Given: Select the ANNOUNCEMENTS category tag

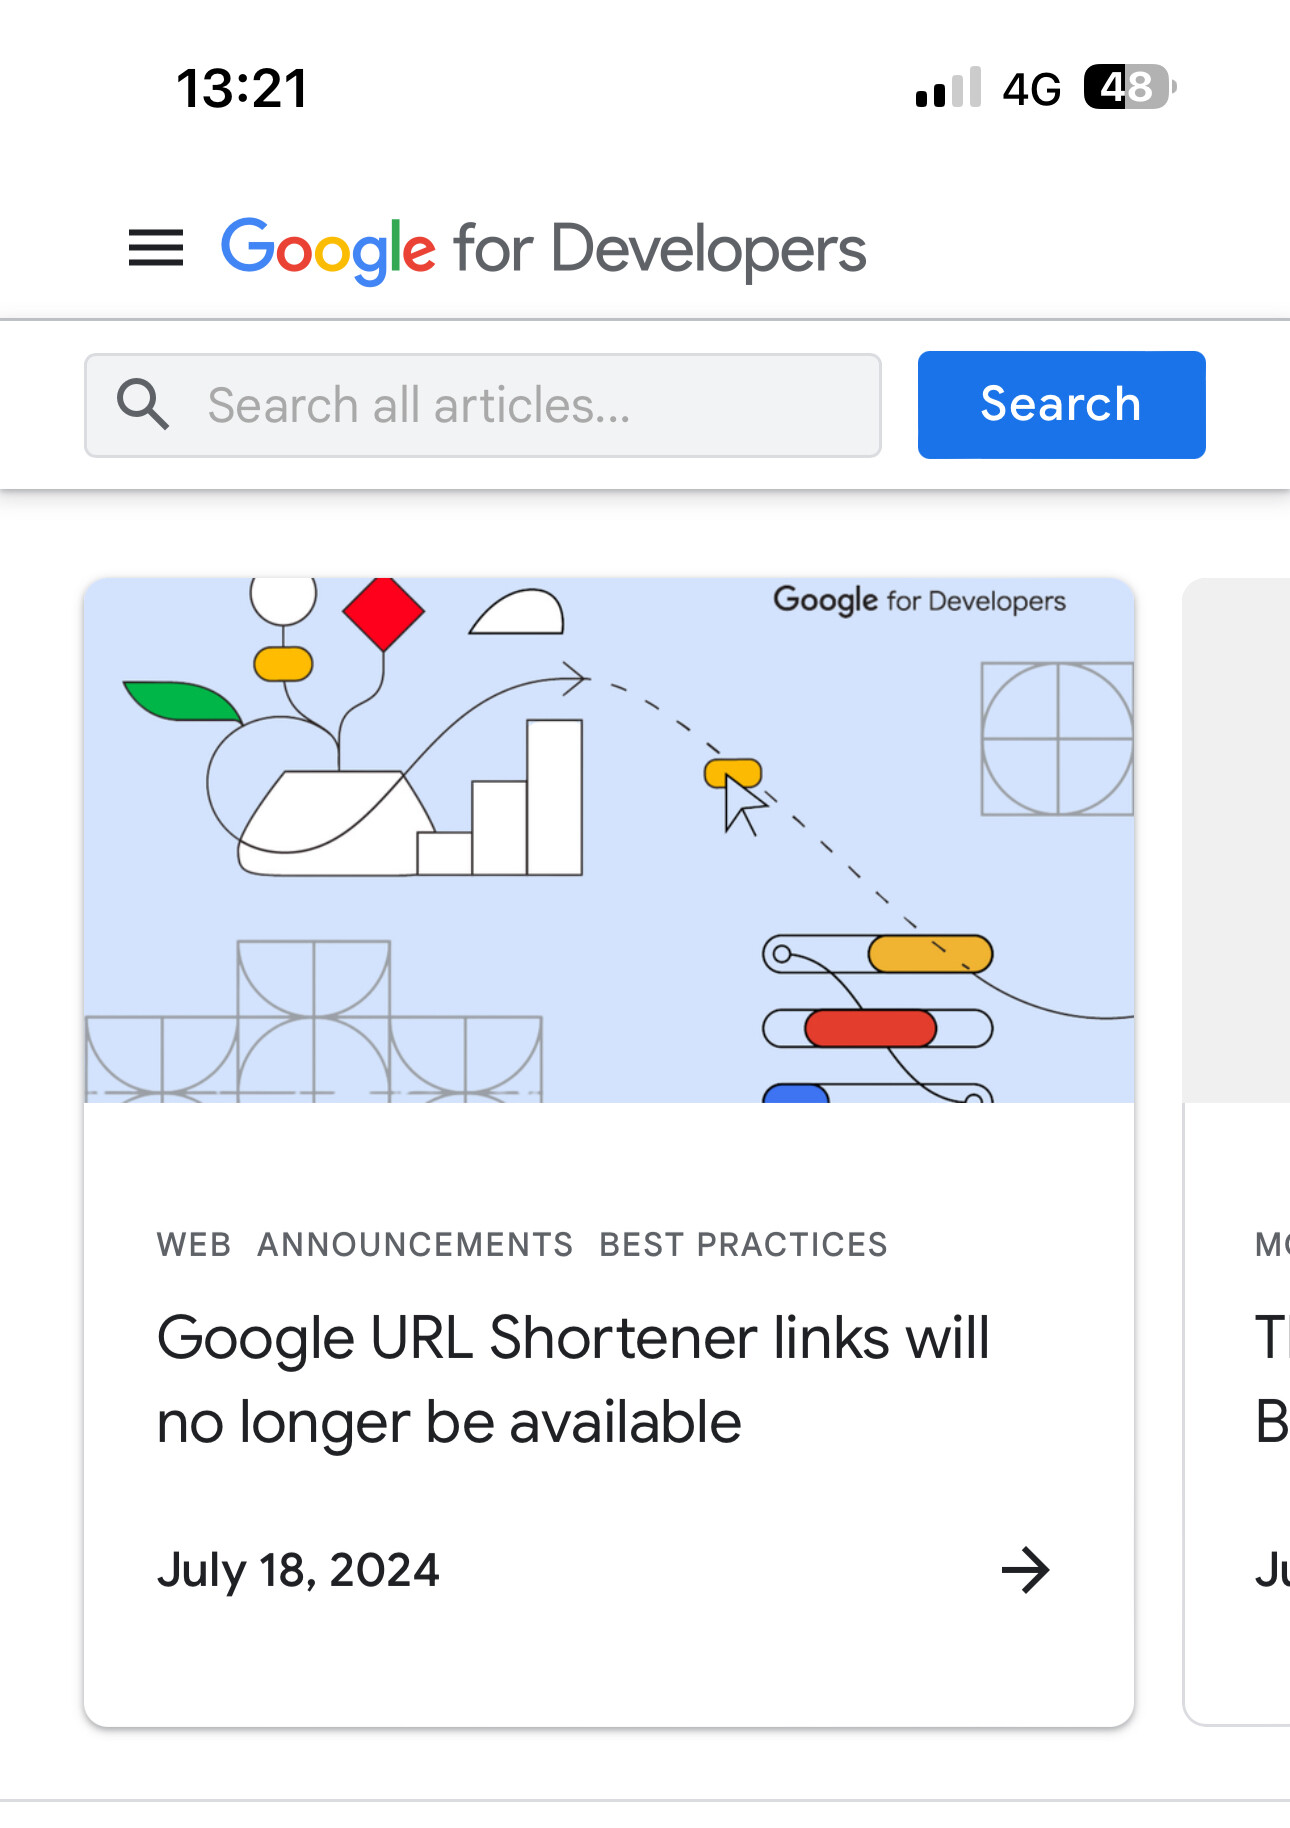Looking at the screenshot, I should [x=415, y=1244].
